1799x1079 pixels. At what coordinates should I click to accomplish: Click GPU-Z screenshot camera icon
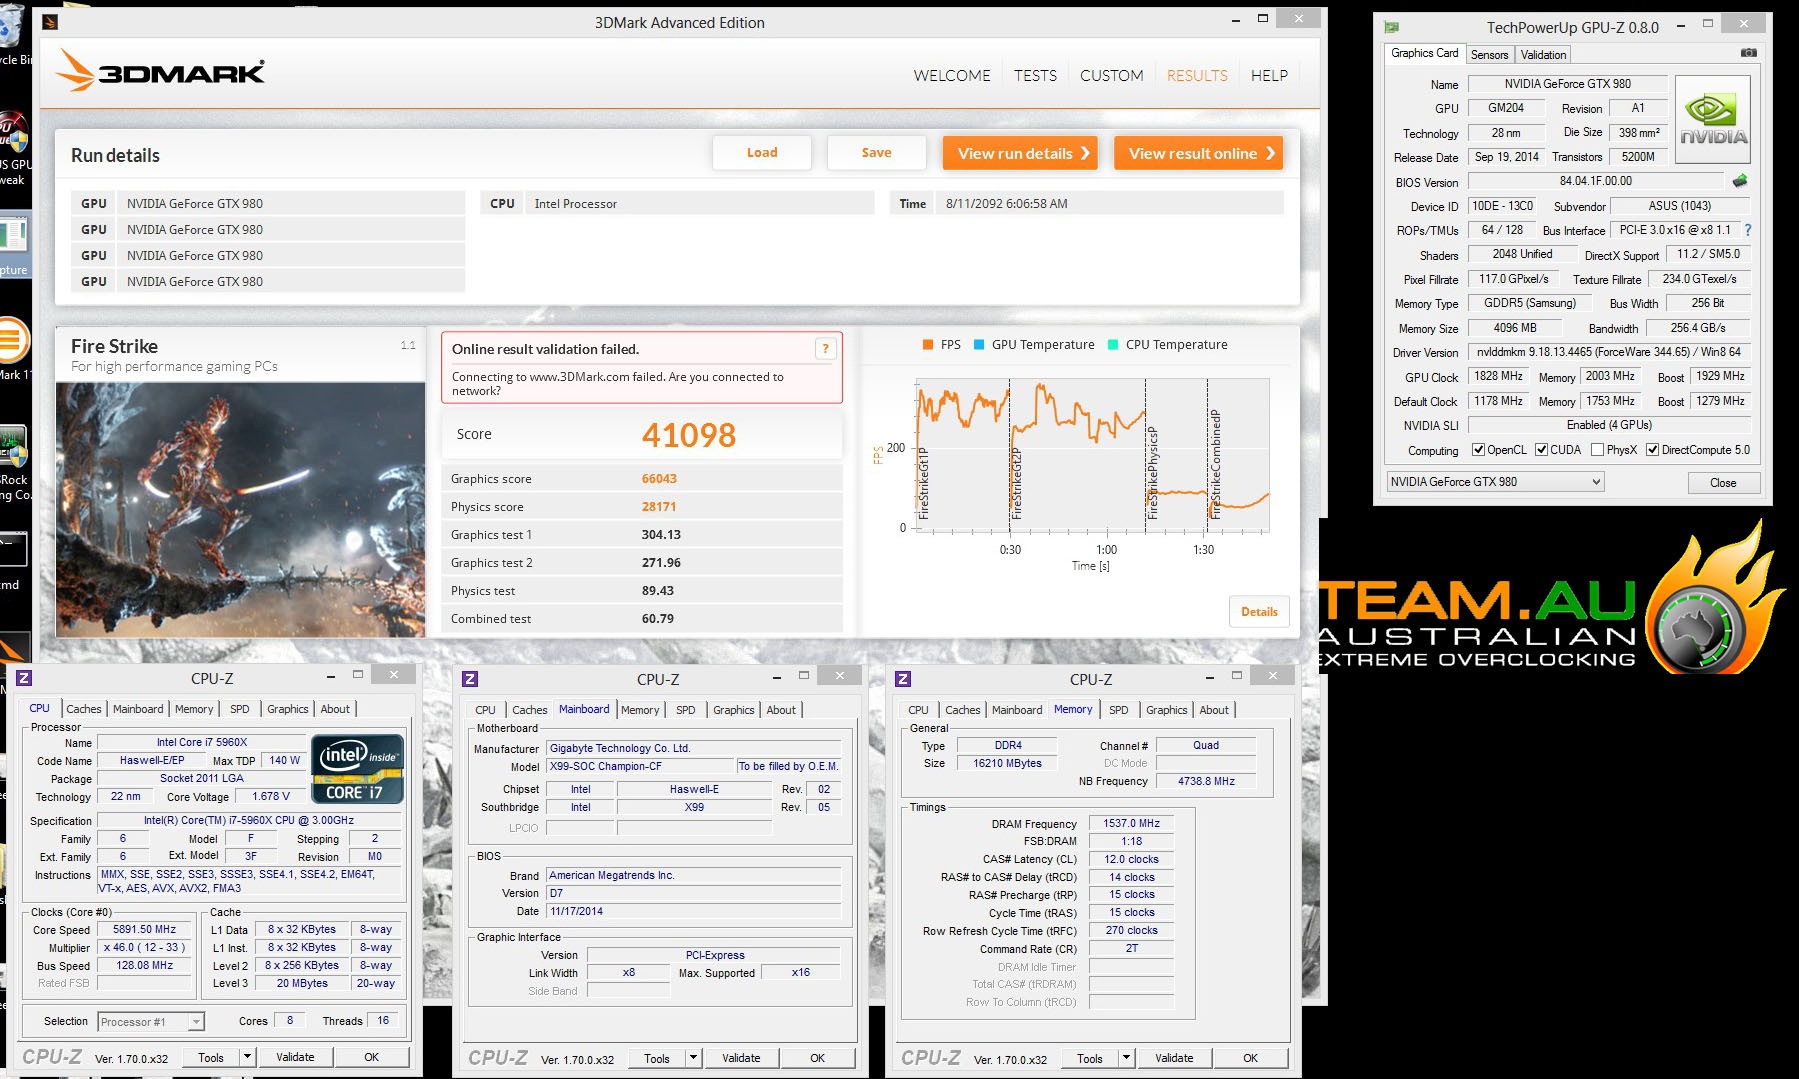pos(1748,53)
